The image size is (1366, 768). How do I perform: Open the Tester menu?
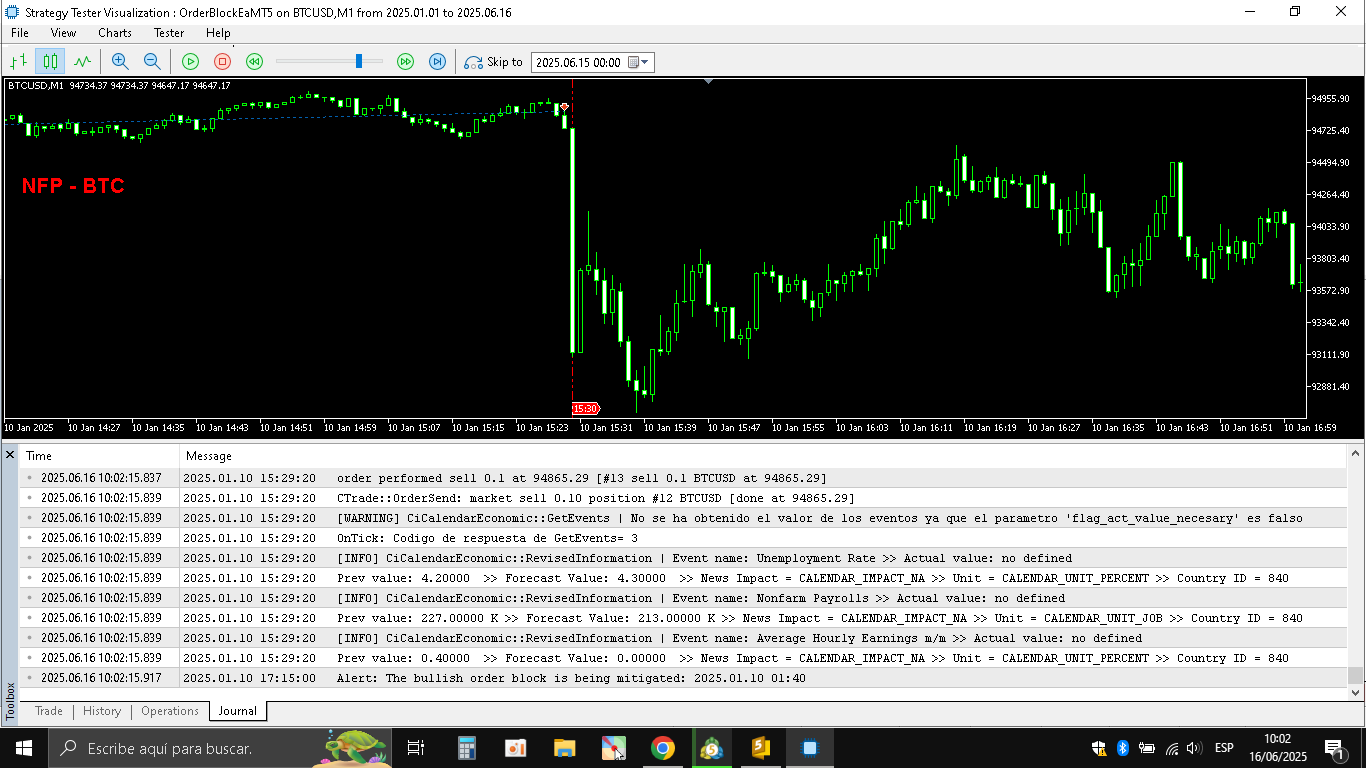pos(169,33)
